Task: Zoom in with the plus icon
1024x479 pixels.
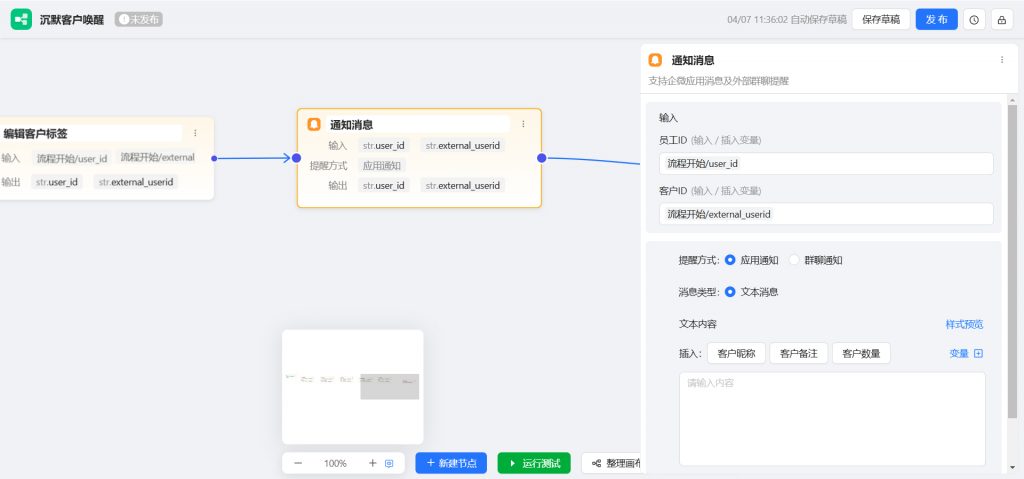Action: click(373, 463)
